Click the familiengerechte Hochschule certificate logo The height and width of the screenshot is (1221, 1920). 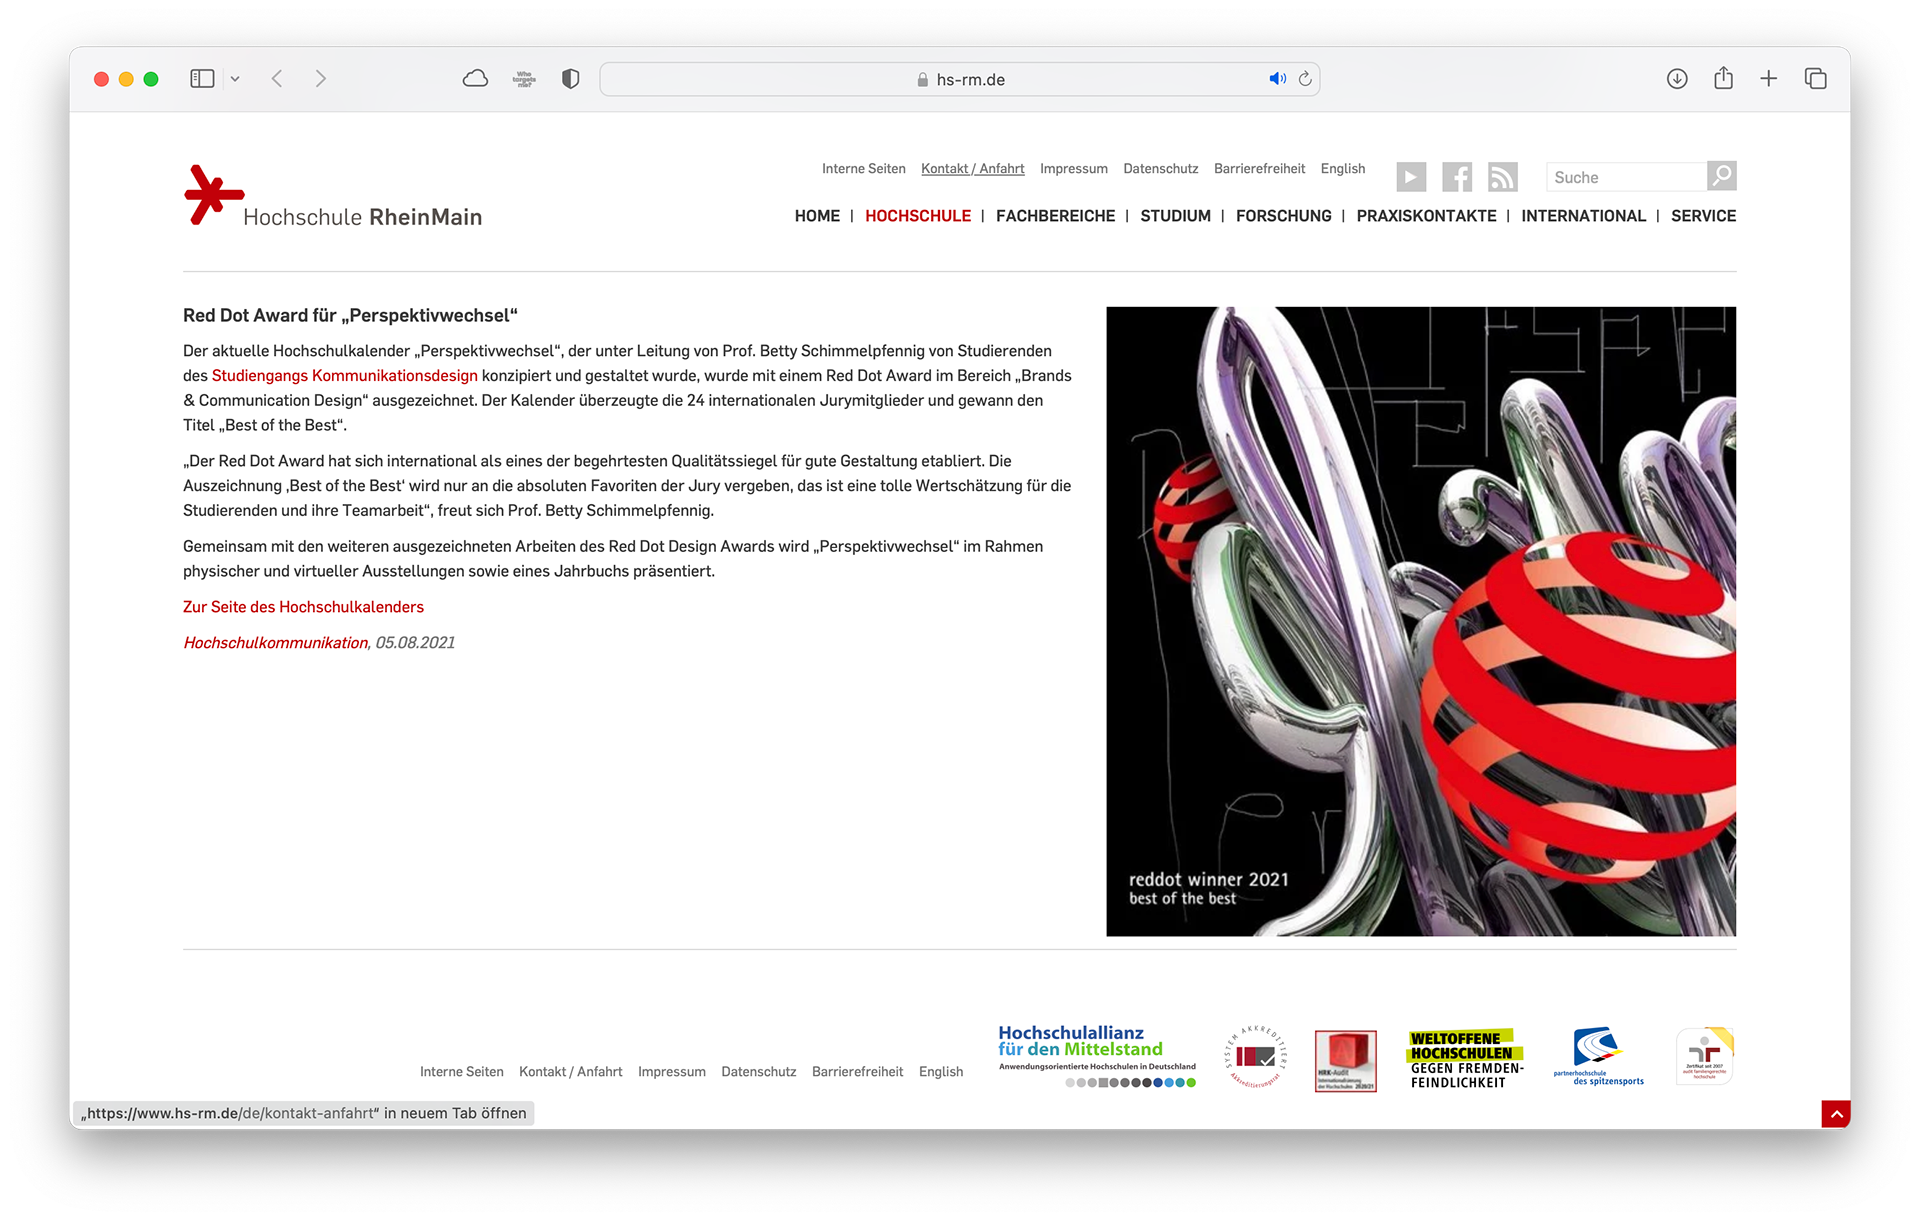pos(1704,1055)
